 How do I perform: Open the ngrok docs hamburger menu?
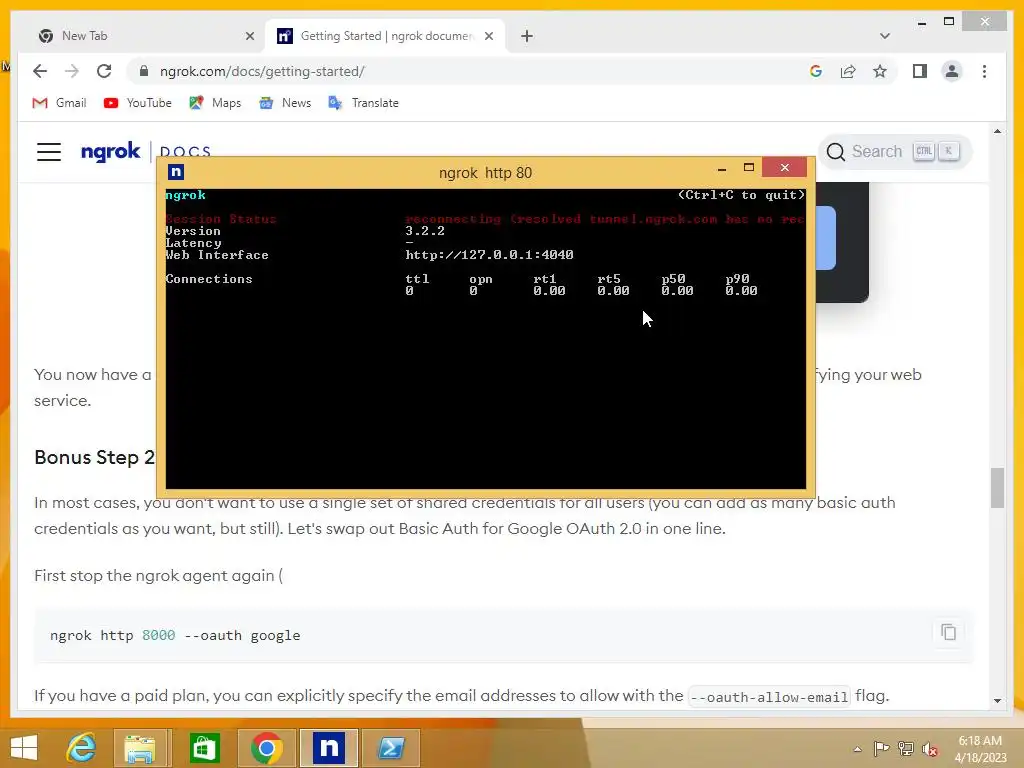coord(49,152)
